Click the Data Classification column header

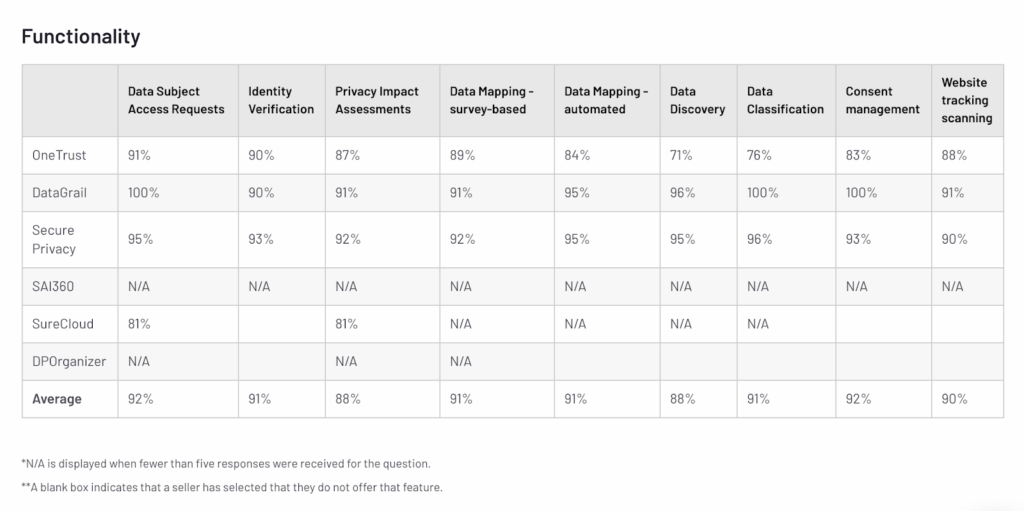[785, 100]
